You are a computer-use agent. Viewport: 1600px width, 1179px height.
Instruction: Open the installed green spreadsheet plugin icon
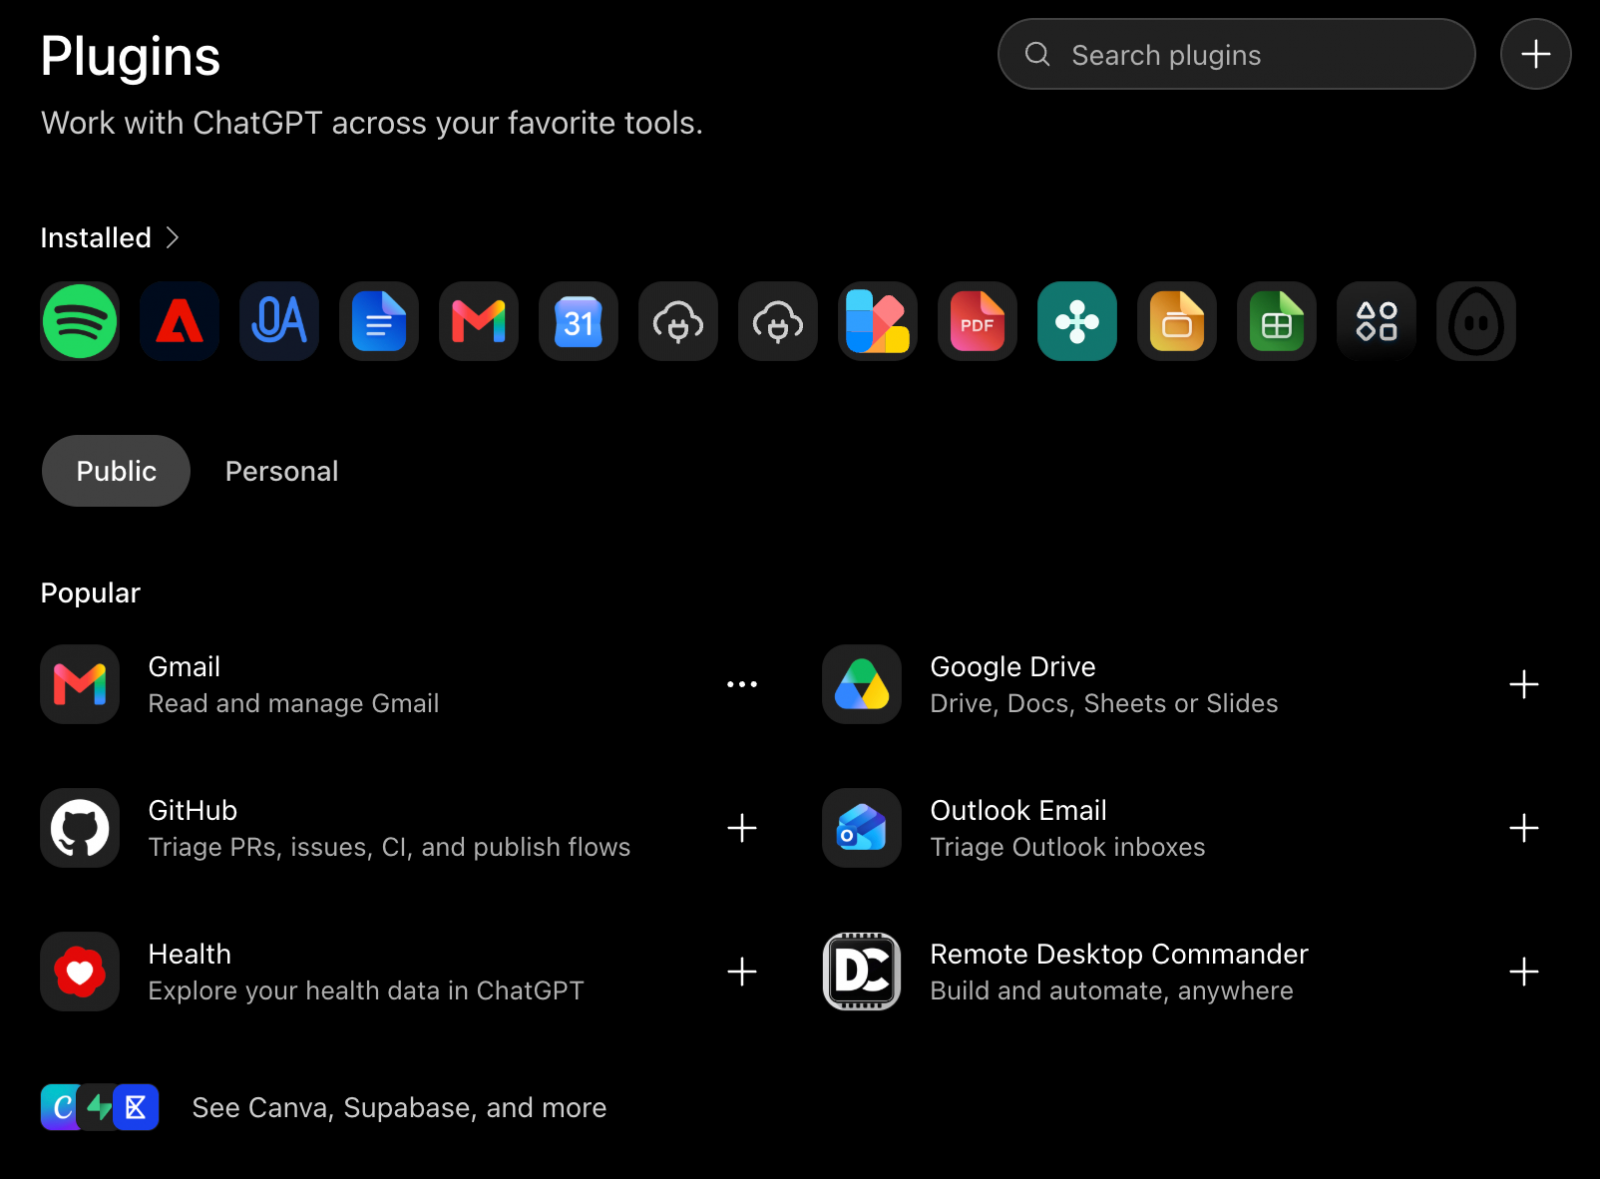(1277, 321)
